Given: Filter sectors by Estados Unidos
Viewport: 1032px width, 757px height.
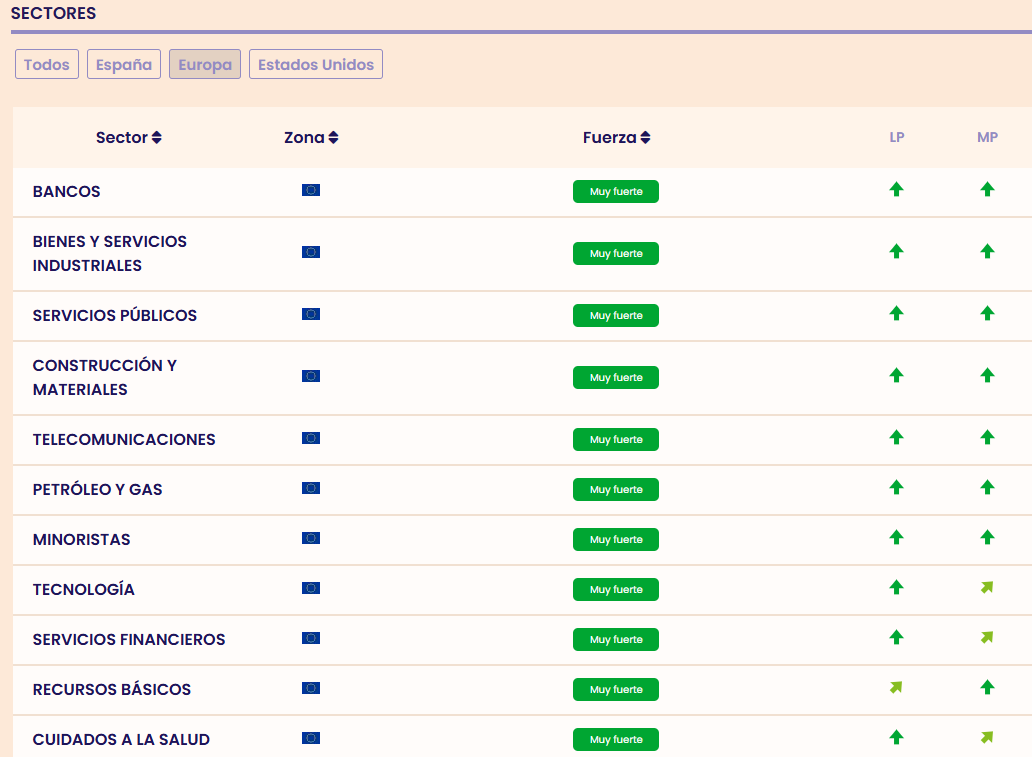Looking at the screenshot, I should [316, 65].
